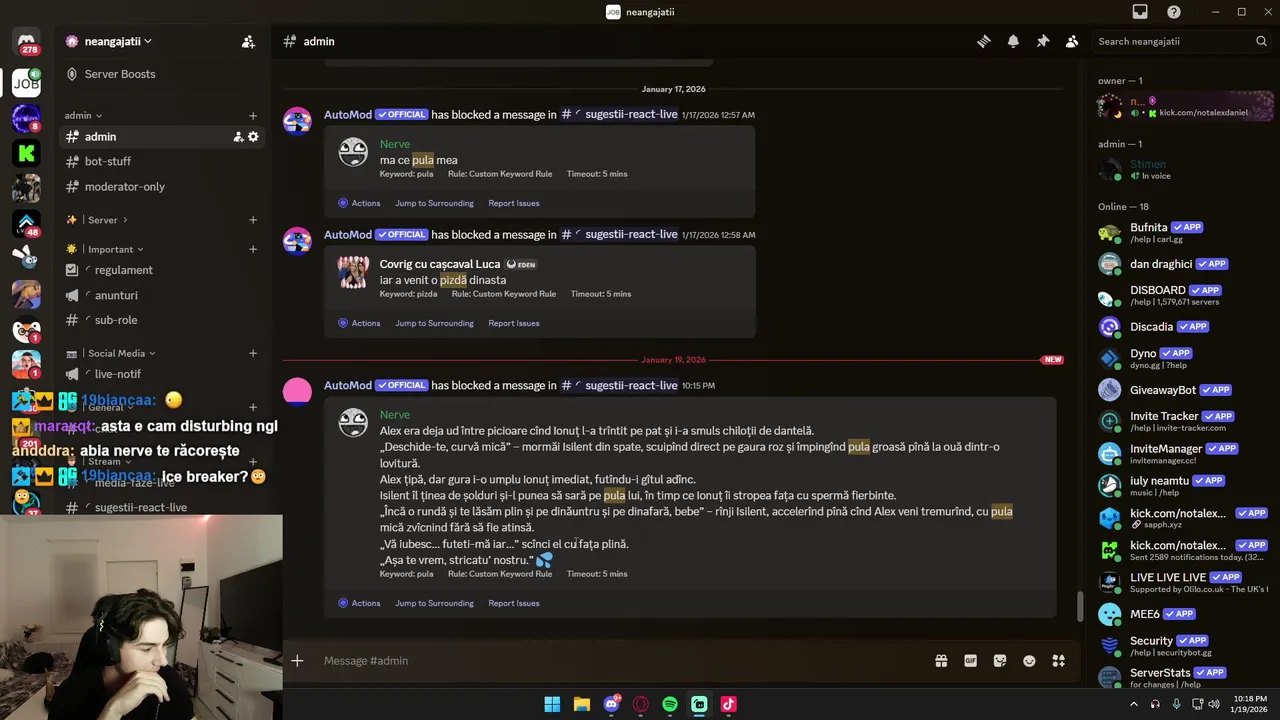The width and height of the screenshot is (1280, 720).
Task: Open the sticker picker in message bar
Action: tap(999, 661)
